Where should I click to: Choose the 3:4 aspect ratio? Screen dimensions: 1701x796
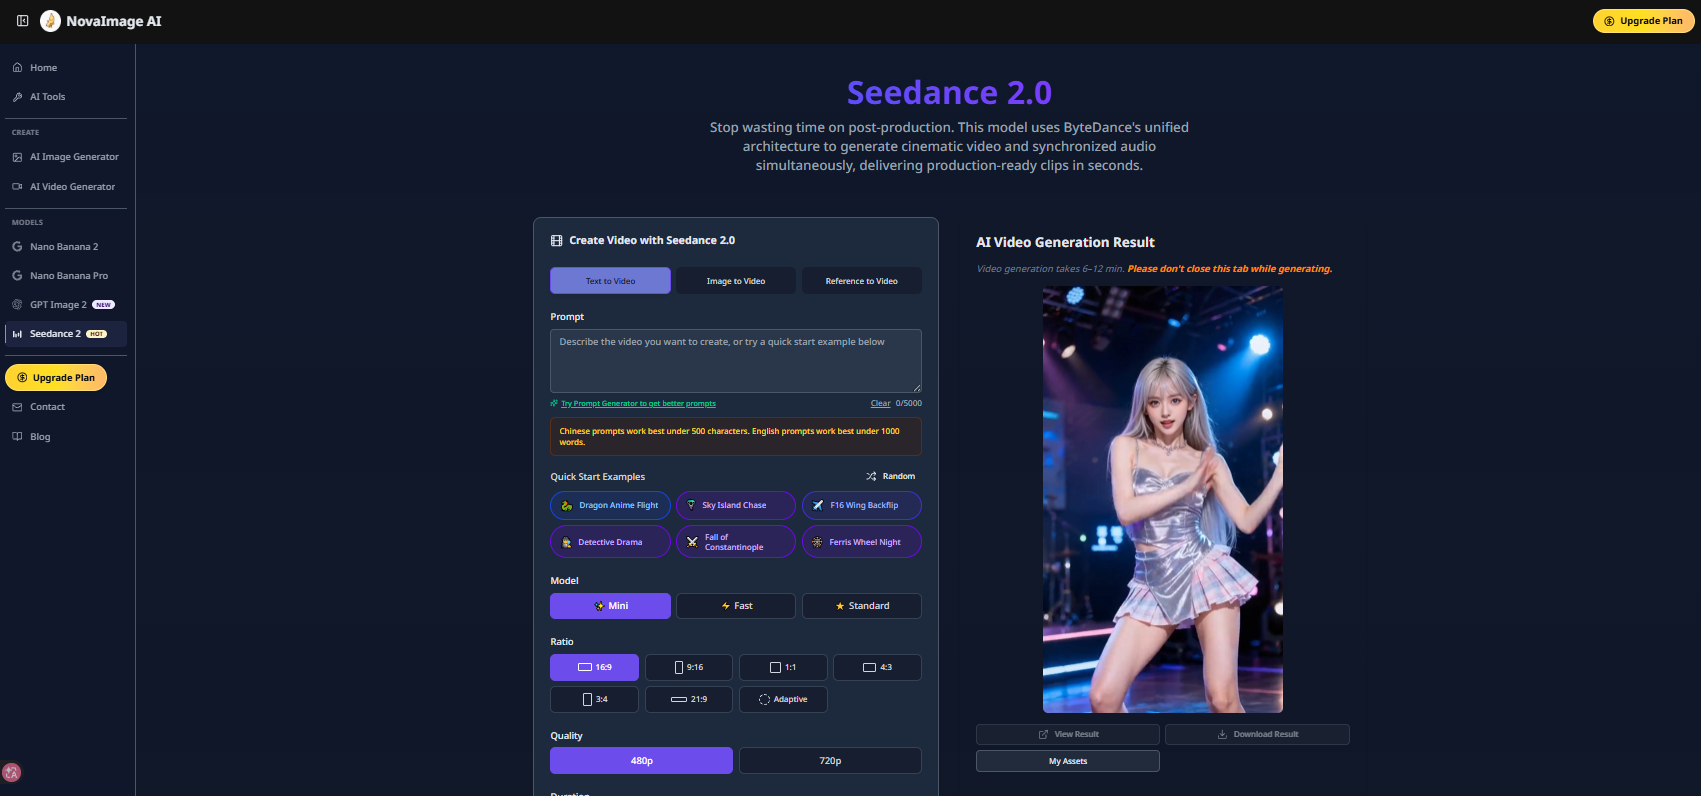coord(594,700)
